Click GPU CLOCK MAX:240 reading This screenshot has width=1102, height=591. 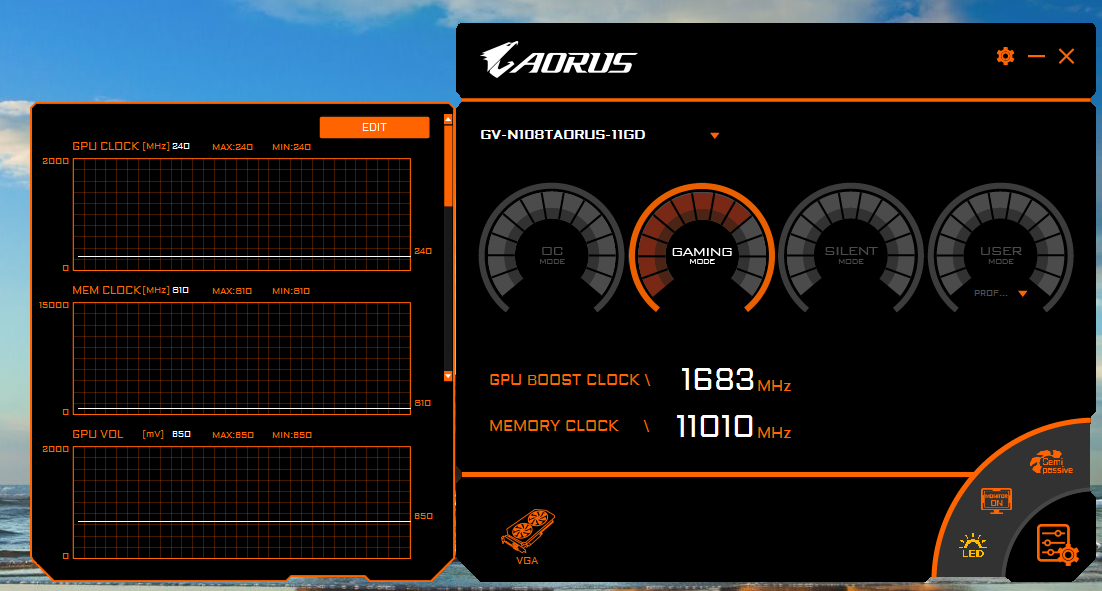233,147
